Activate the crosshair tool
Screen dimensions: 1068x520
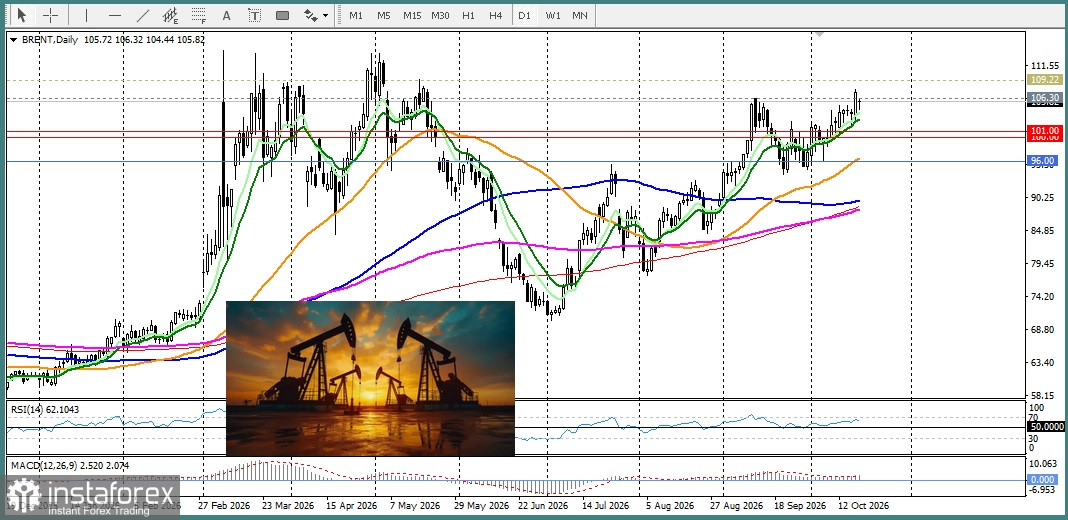pyautogui.click(x=51, y=15)
